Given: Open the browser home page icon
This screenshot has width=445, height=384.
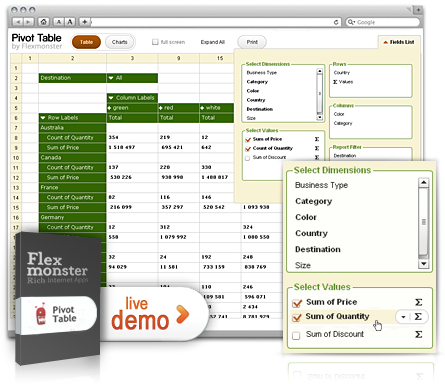Looking at the screenshot, I should (x=44, y=22).
